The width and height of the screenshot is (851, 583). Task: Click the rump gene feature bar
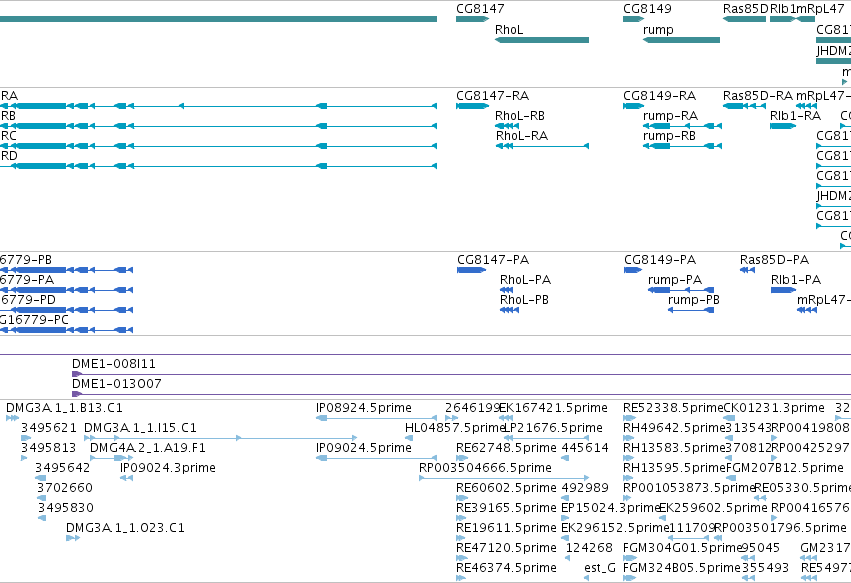681,40
